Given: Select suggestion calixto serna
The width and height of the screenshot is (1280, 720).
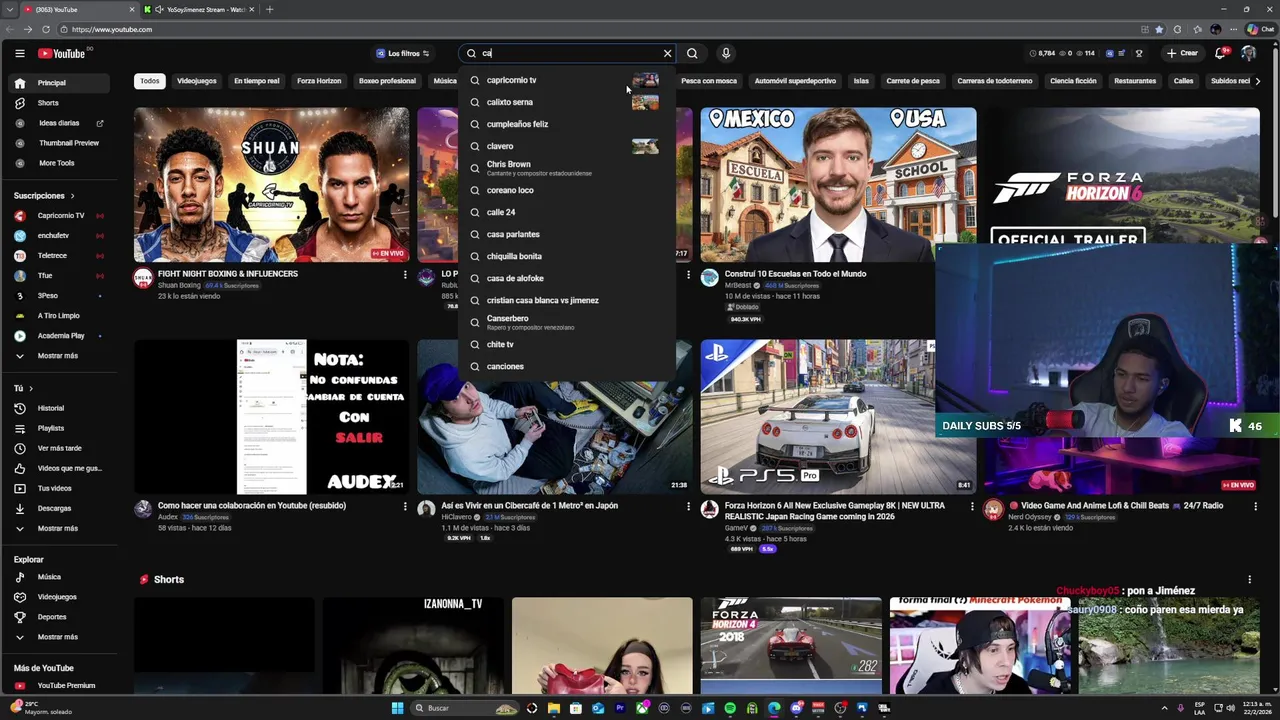Looking at the screenshot, I should click(566, 102).
